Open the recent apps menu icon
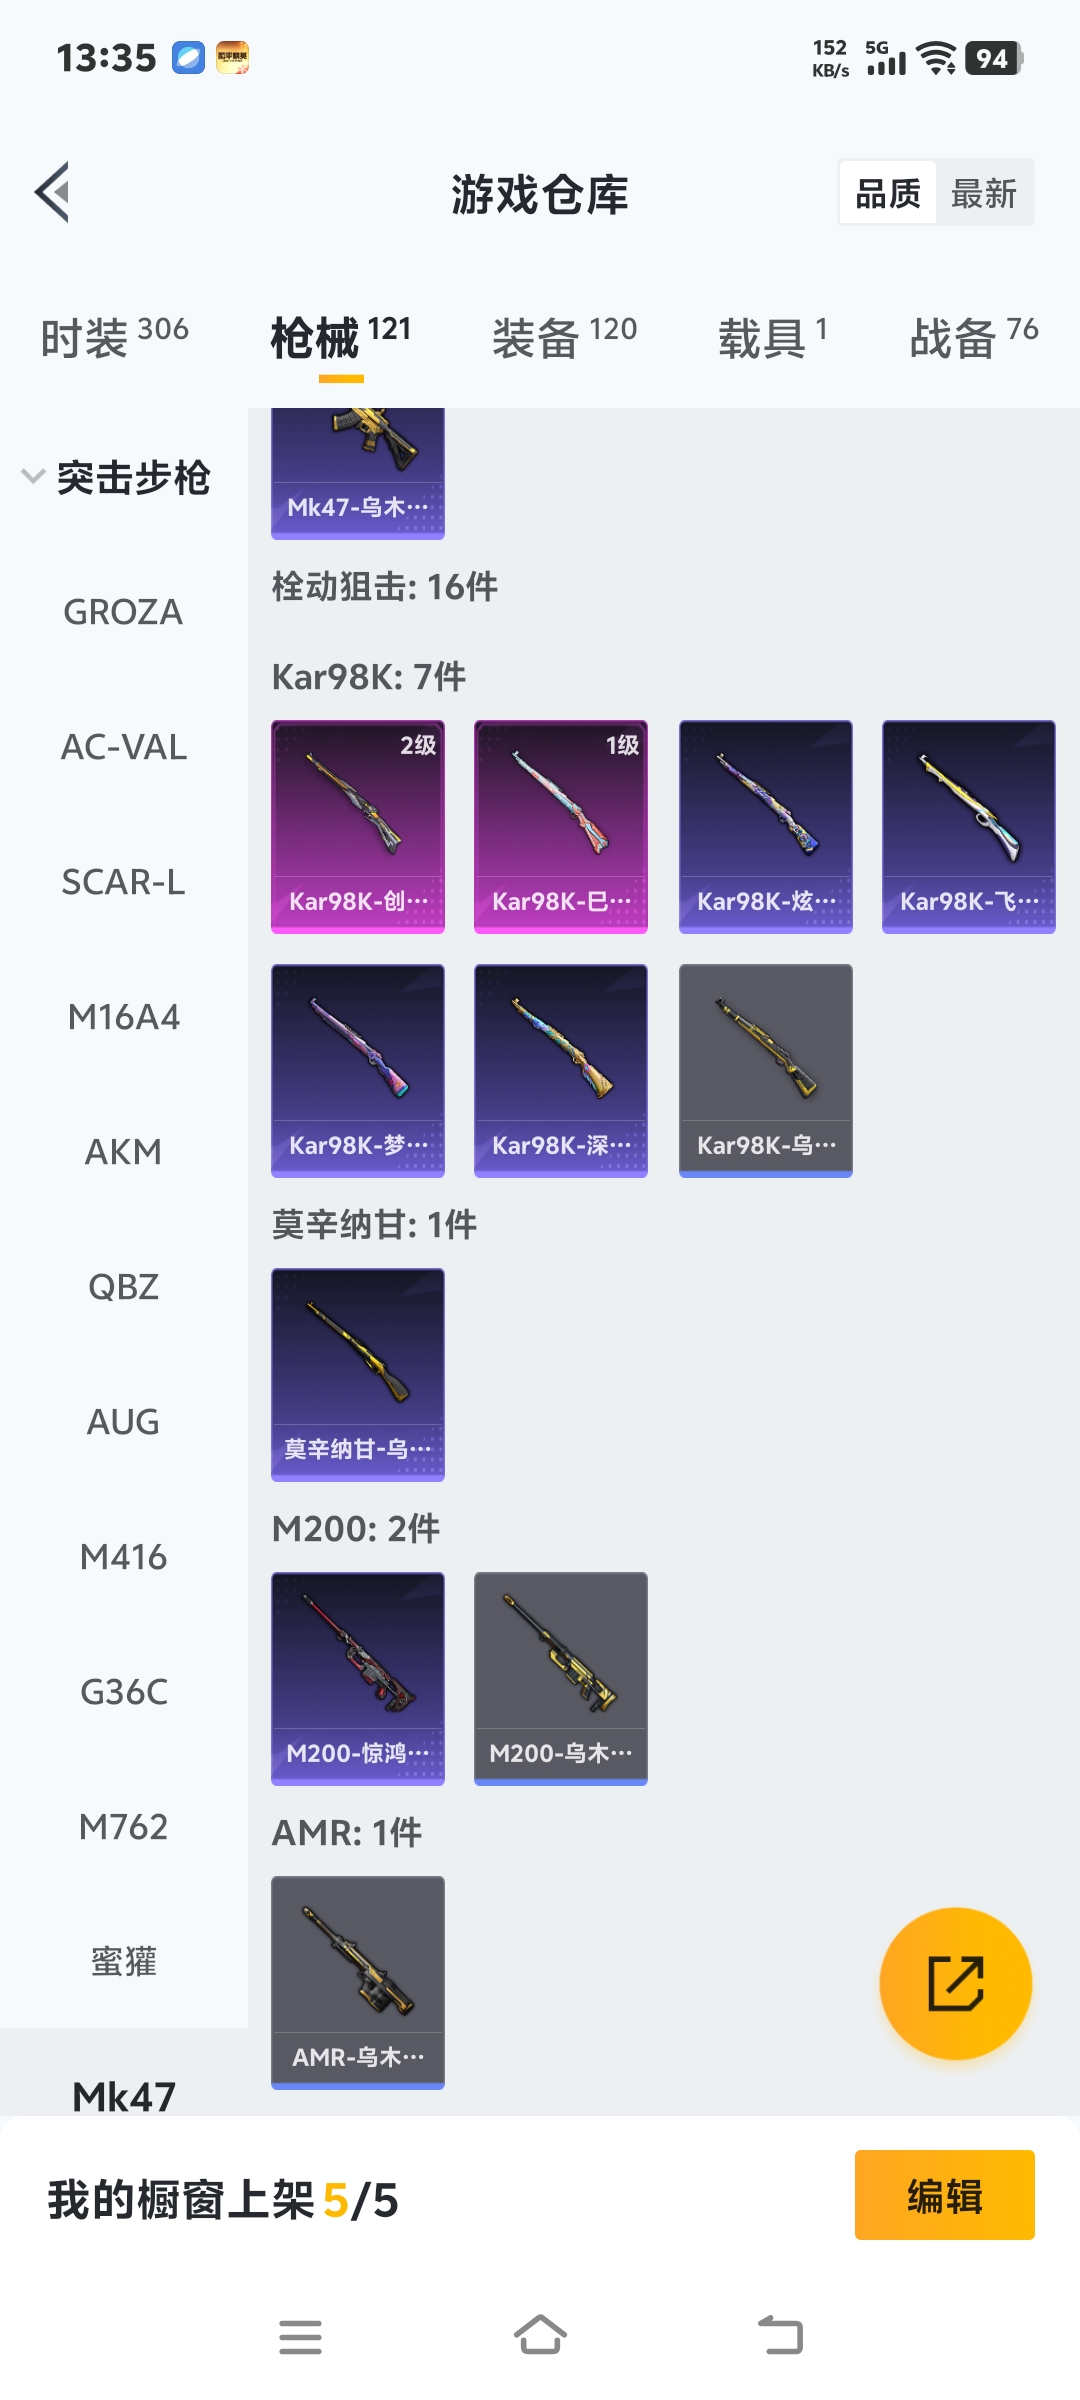1080x2400 pixels. point(300,2337)
